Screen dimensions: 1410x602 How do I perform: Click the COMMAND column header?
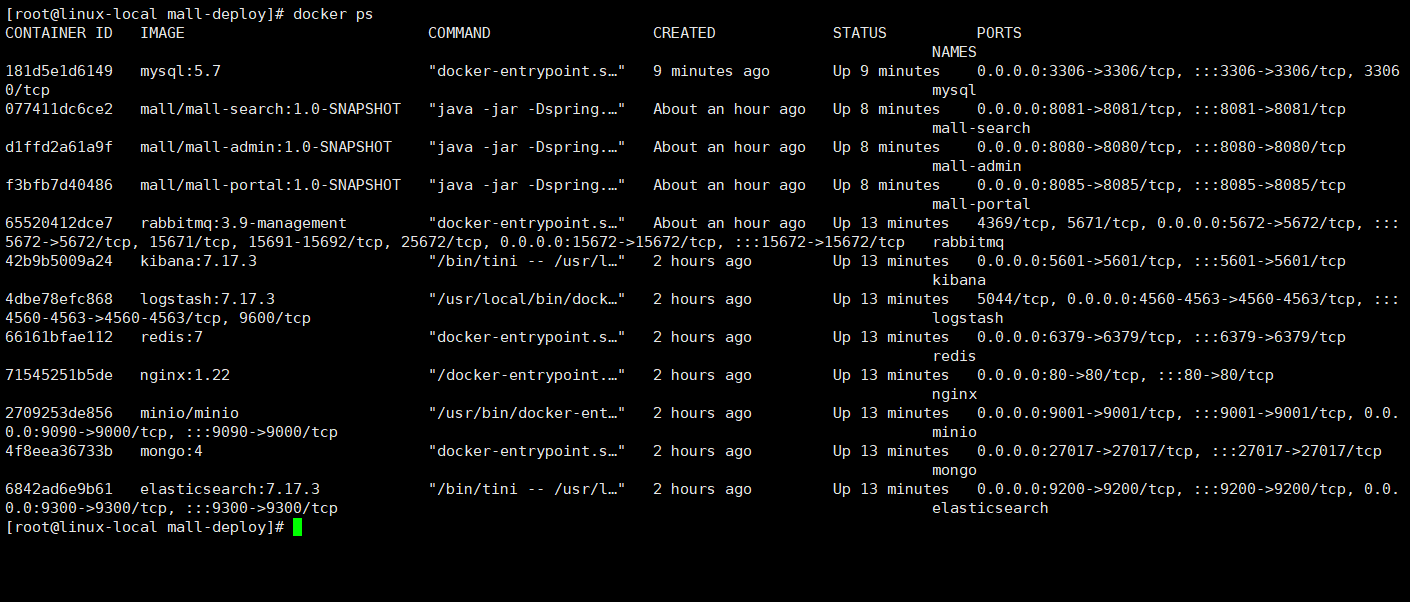(x=459, y=33)
